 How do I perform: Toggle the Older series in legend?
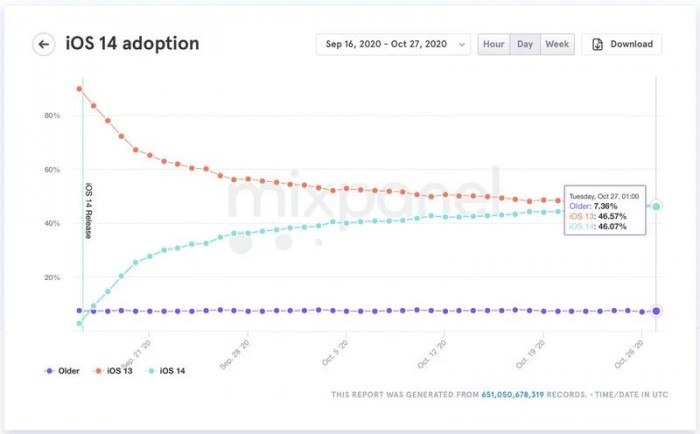62,371
